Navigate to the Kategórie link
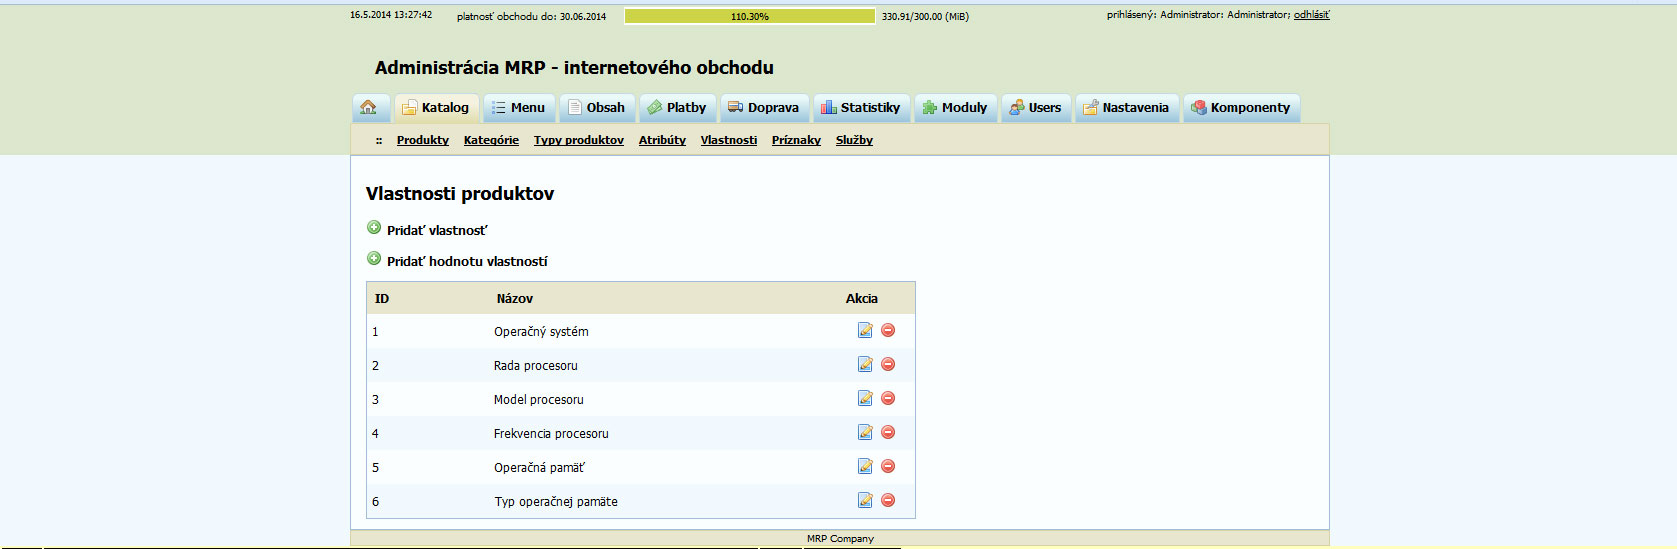Image resolution: width=1677 pixels, height=549 pixels. [491, 140]
